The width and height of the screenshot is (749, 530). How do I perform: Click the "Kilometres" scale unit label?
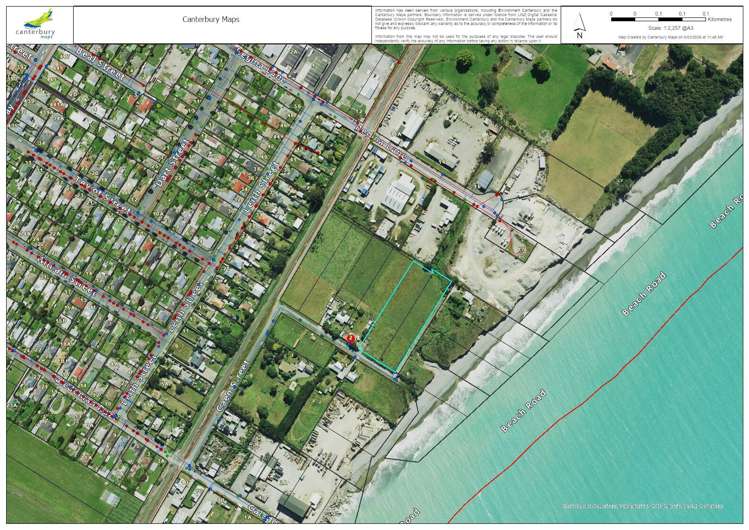[x=720, y=20]
